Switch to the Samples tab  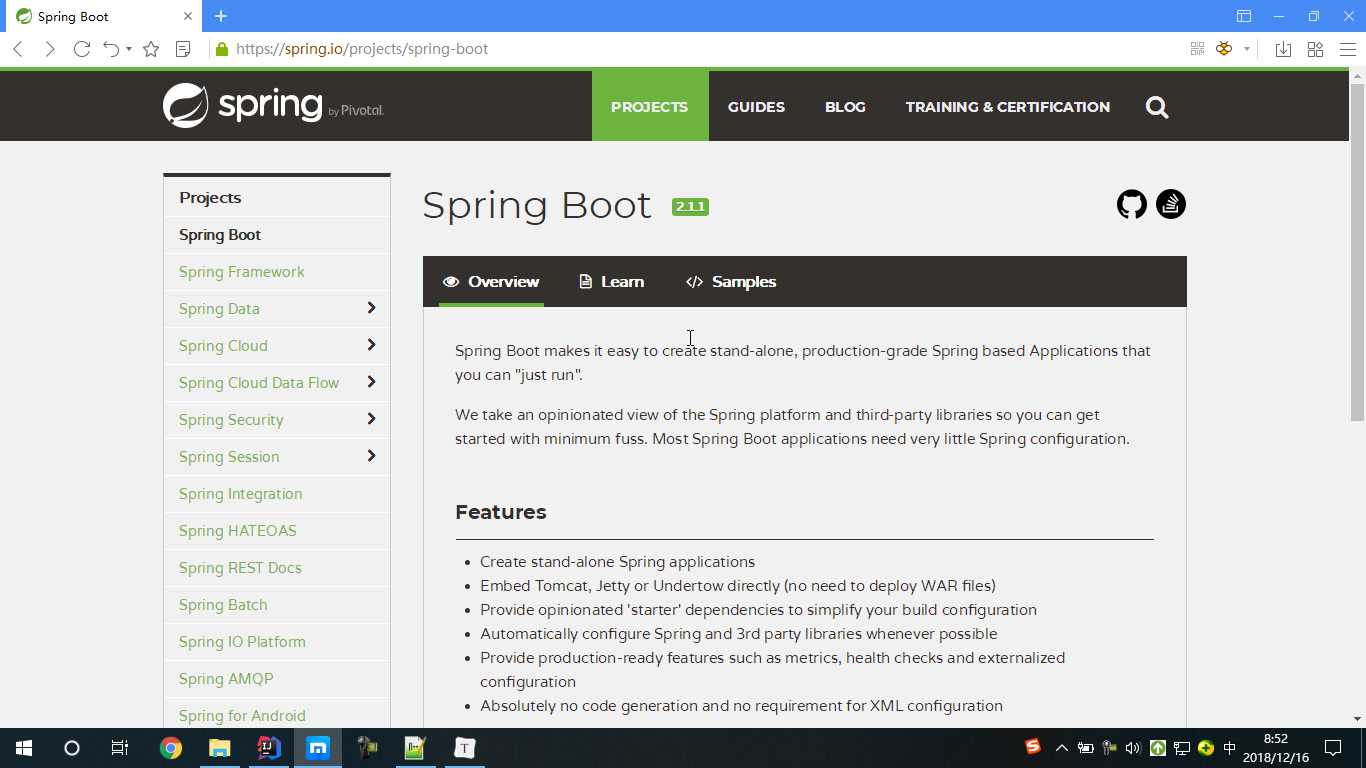click(x=731, y=282)
